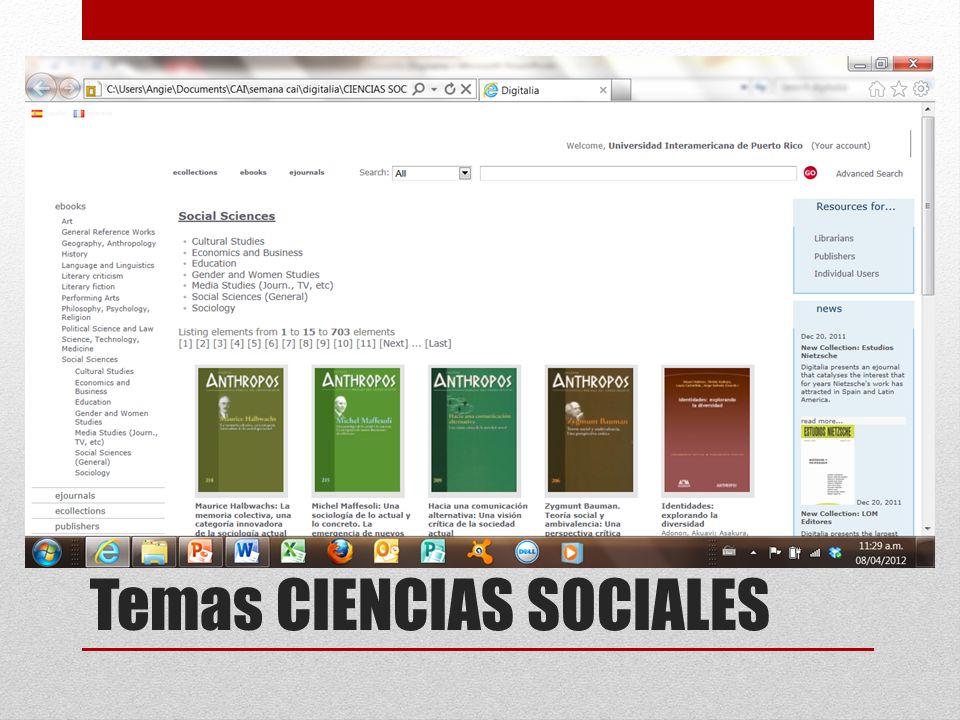The width and height of the screenshot is (960, 720).
Task: Click the browser Back arrow button
Action: click(x=40, y=89)
